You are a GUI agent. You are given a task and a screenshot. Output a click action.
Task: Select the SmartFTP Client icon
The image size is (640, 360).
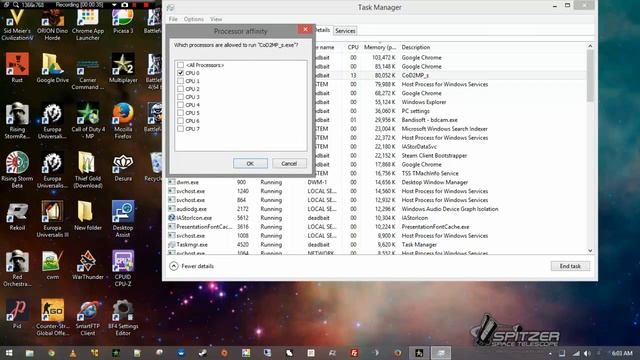click(88, 317)
